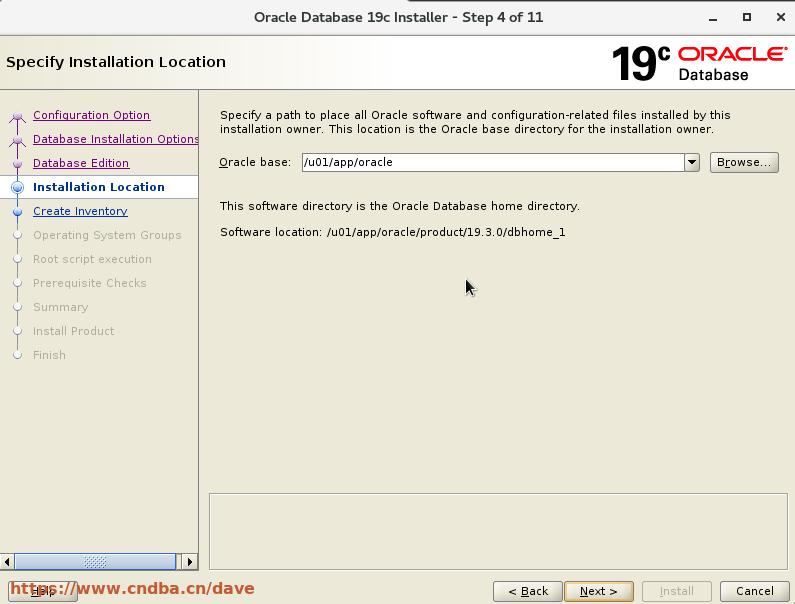This screenshot has height=604, width=795.
Task: Click the Operating System Groups step label
Action: point(107,235)
